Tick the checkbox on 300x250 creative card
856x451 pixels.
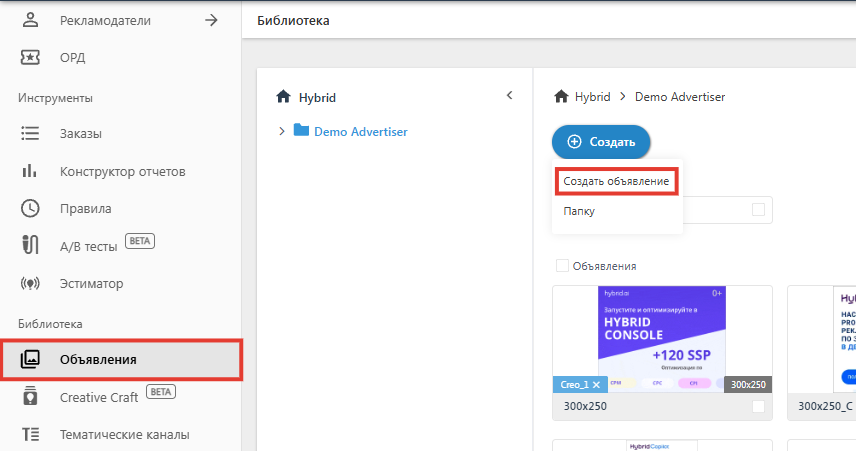(x=758, y=407)
